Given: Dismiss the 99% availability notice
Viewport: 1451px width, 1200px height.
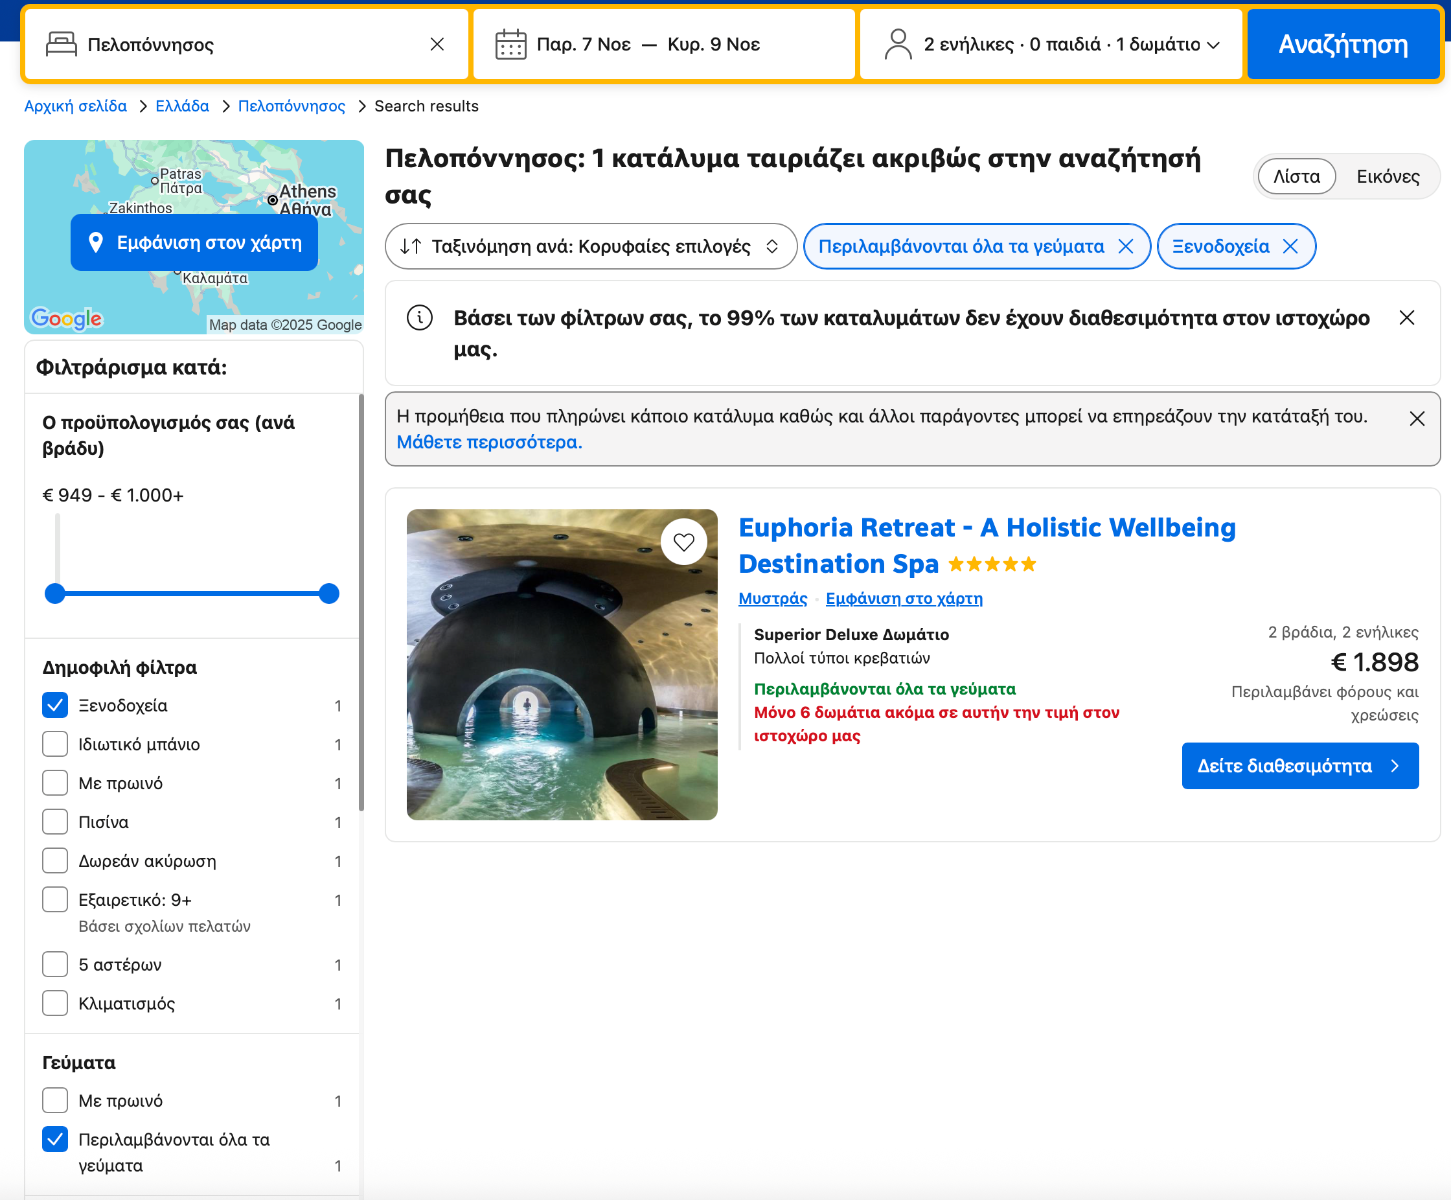Looking at the screenshot, I should [x=1407, y=317].
